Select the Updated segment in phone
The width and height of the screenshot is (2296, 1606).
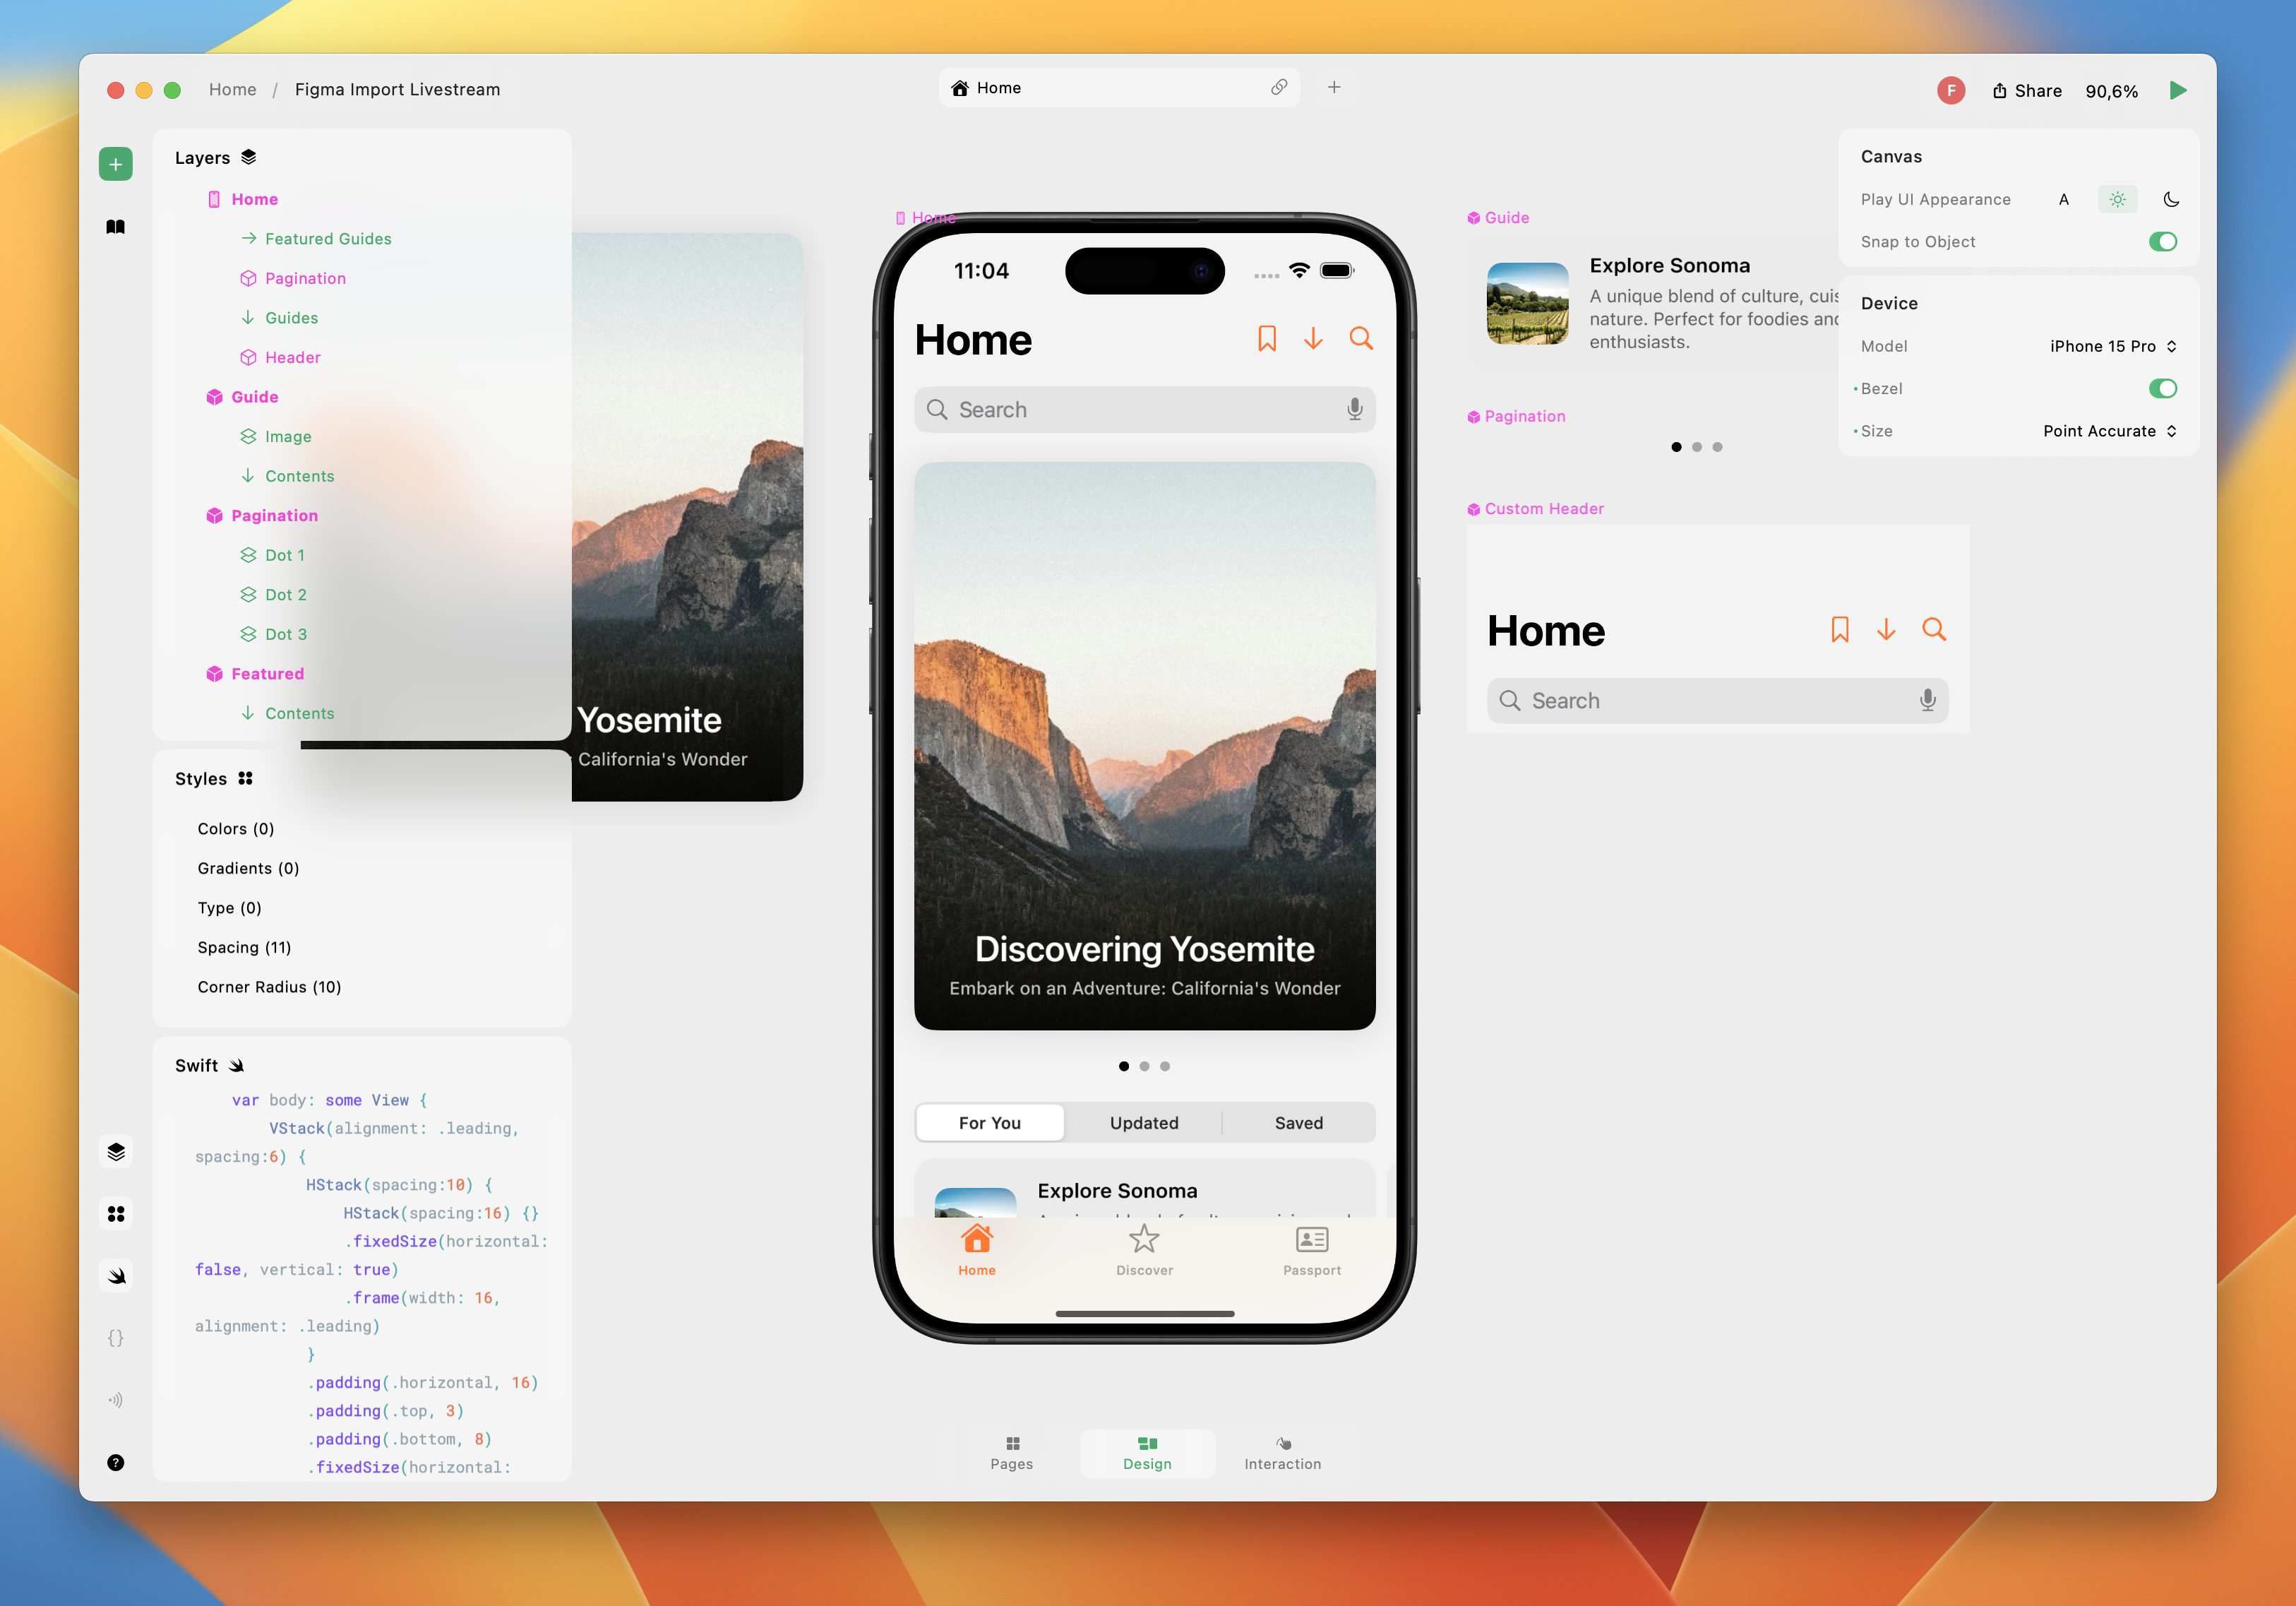point(1144,1123)
